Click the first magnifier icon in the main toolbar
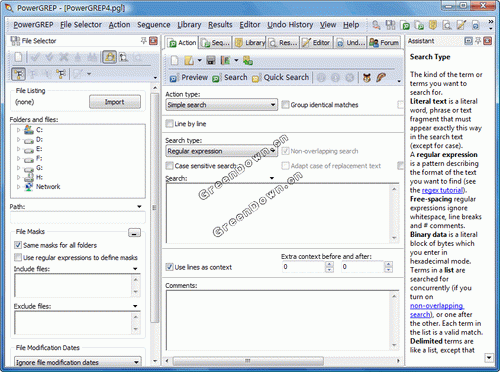The width and height of the screenshot is (500, 372). [376, 25]
